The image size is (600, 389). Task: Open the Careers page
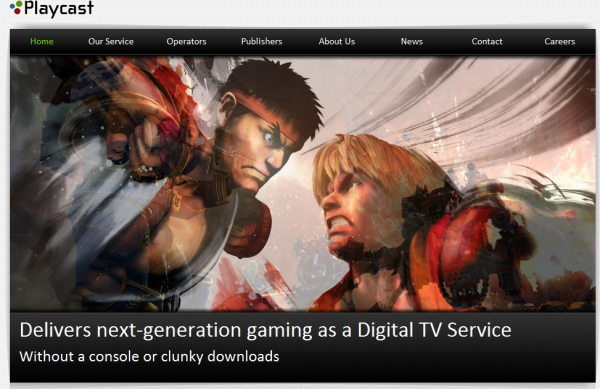559,41
